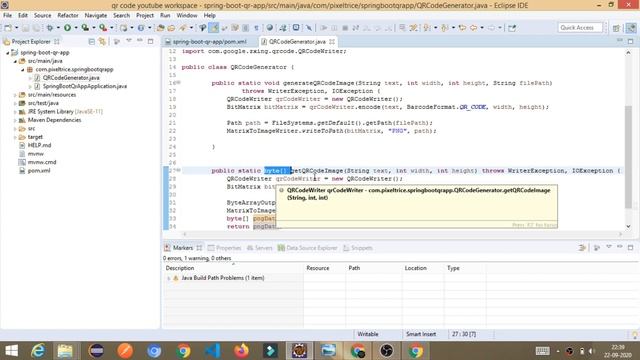The width and height of the screenshot is (640, 360).
Task: Open the File menu
Action: click(7, 16)
